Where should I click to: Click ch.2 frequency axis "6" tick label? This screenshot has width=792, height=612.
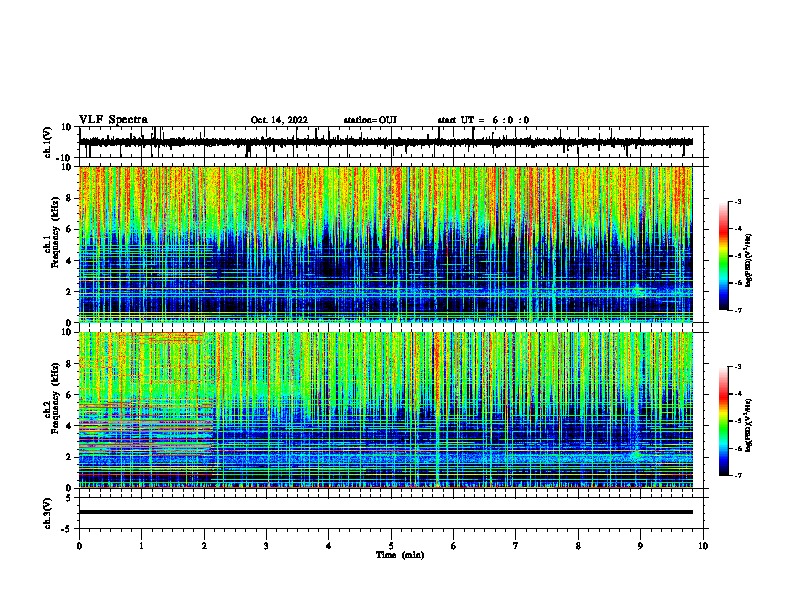69,395
